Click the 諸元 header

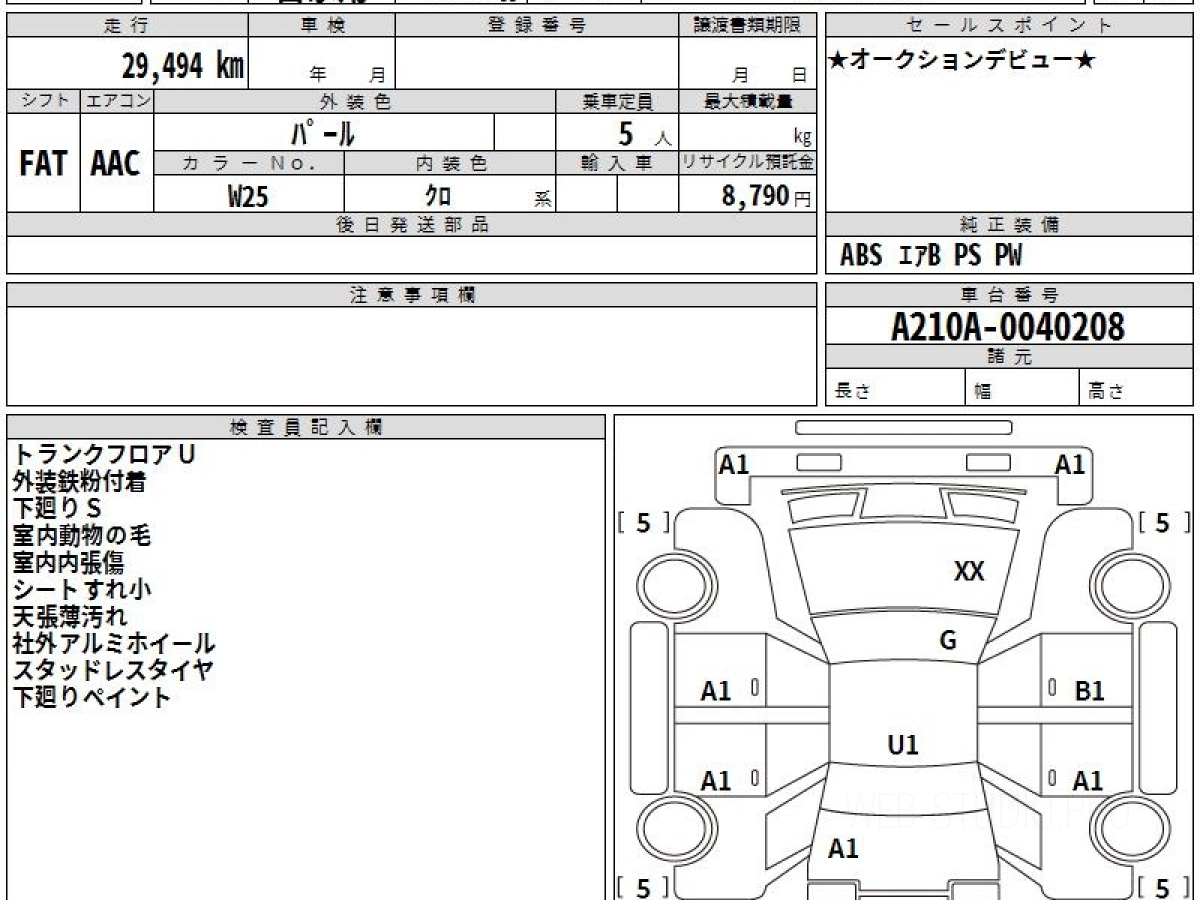click(x=1010, y=357)
